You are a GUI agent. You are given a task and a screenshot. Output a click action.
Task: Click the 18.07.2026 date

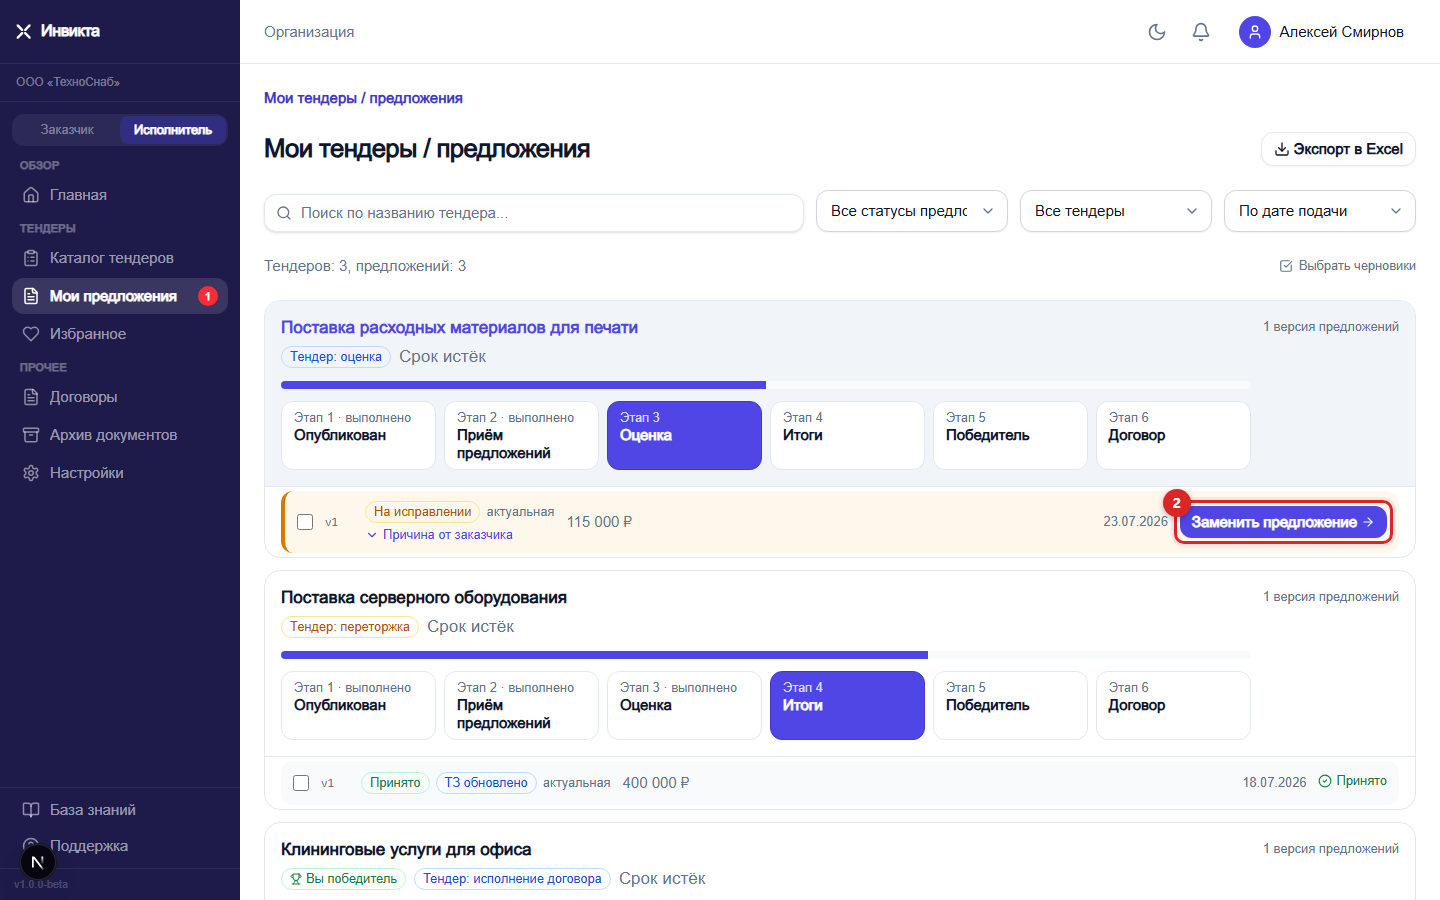(x=1274, y=782)
